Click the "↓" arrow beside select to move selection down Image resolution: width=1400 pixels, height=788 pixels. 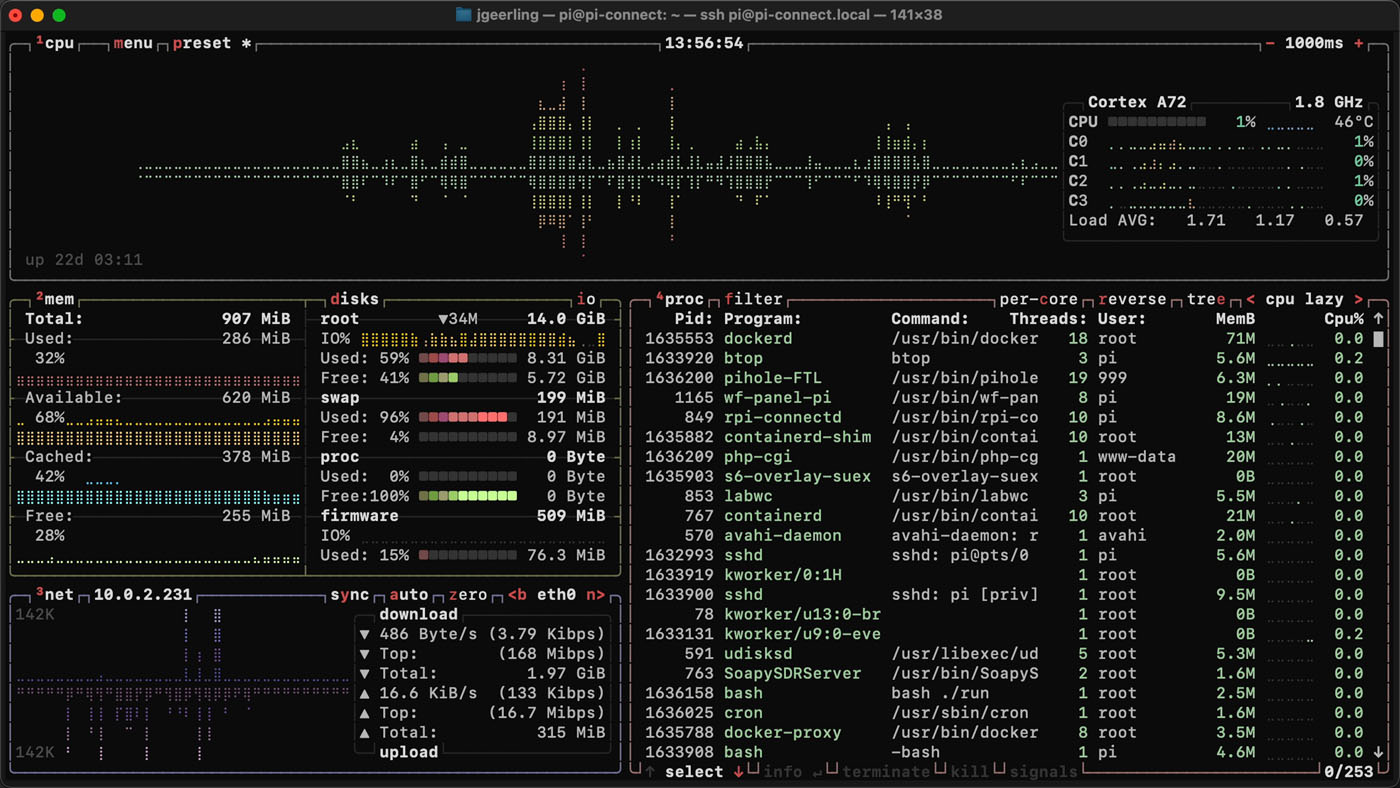[738, 771]
